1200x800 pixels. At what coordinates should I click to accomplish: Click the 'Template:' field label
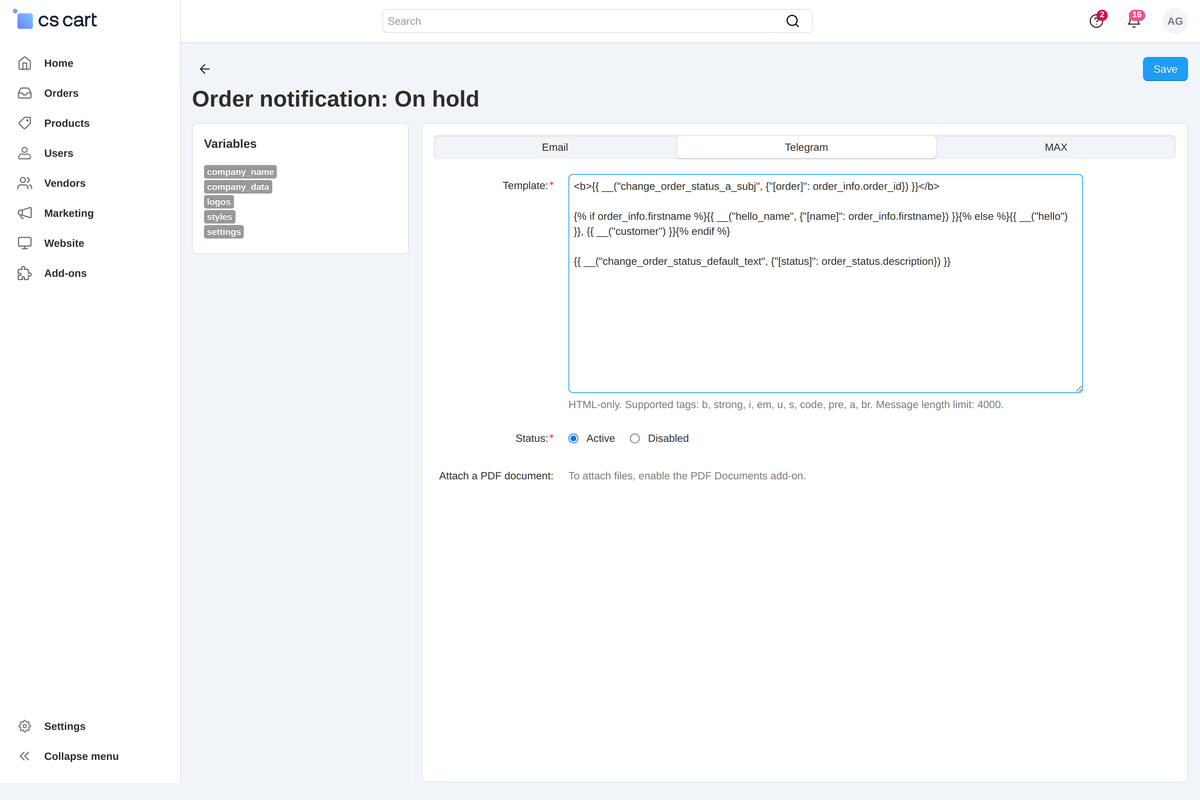click(526, 185)
